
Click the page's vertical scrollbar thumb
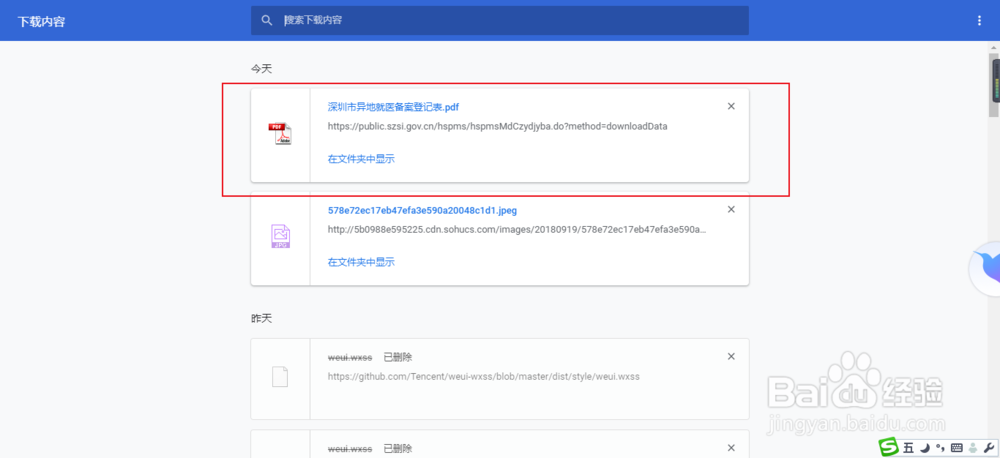[x=994, y=85]
